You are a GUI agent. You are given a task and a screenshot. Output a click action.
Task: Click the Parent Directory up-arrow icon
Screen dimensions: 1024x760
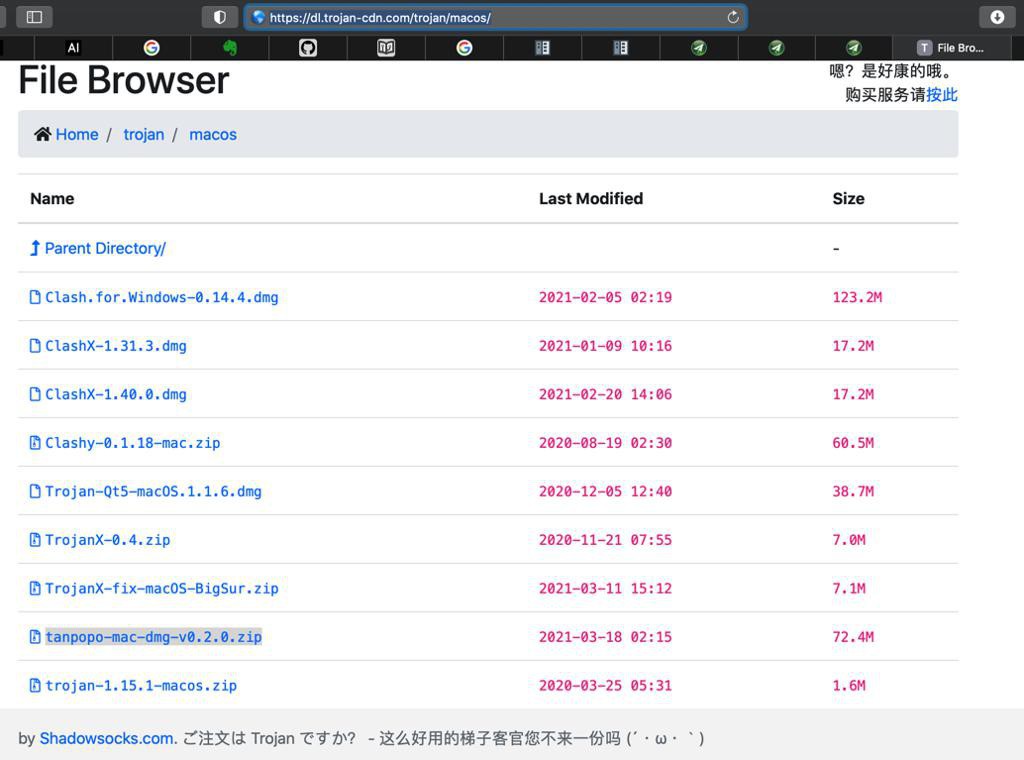[35, 248]
